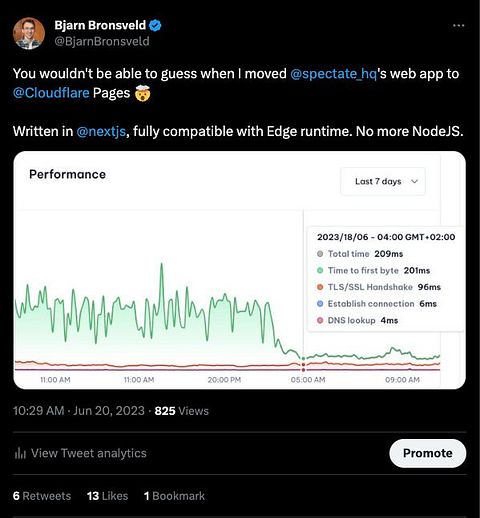Viewport: 480px width, 518px height.
Task: Click the gray Total time legend dot
Action: (x=320, y=254)
